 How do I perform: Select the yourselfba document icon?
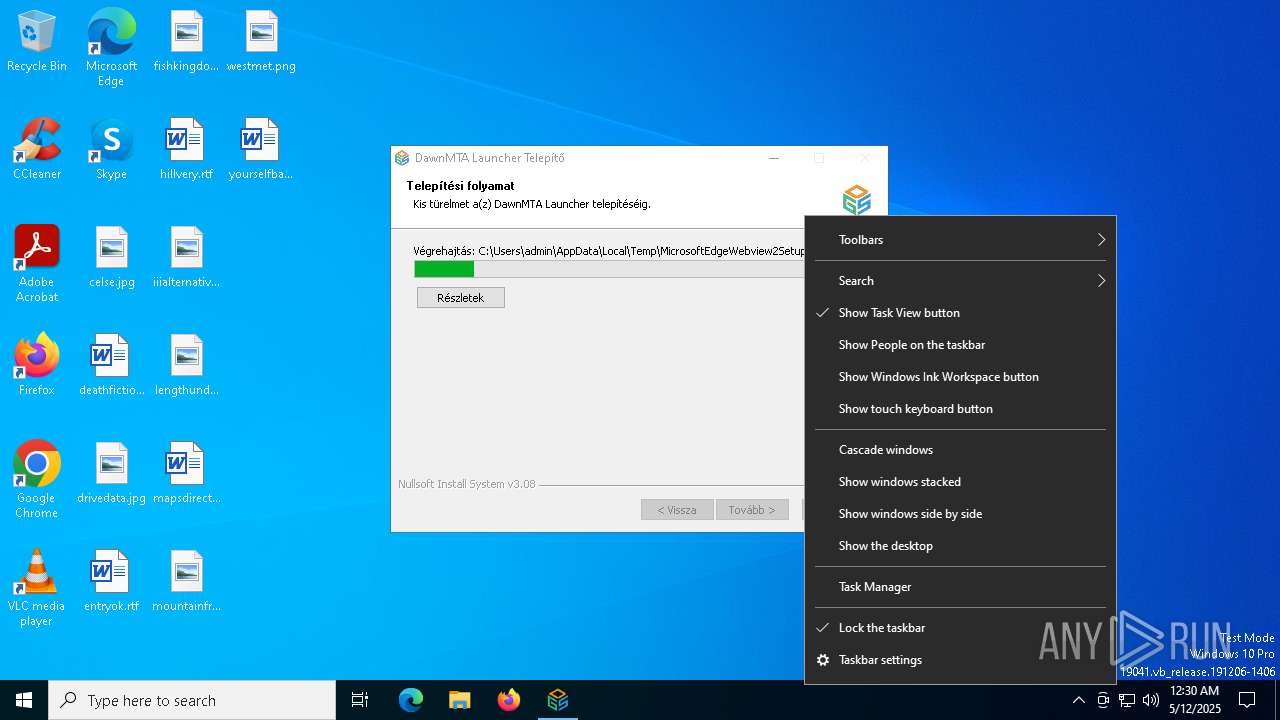pyautogui.click(x=261, y=150)
